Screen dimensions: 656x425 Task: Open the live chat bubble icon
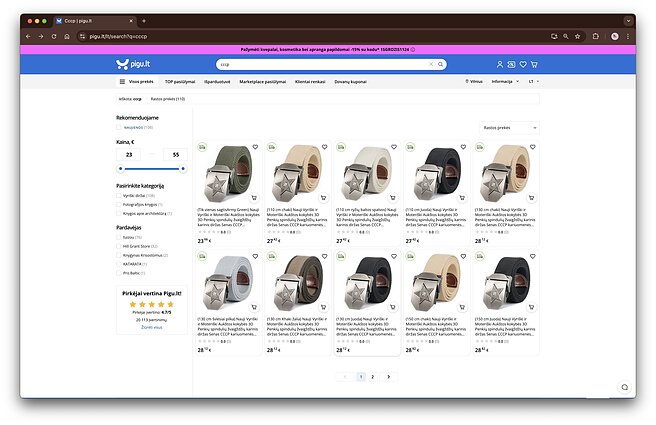pyautogui.click(x=624, y=387)
